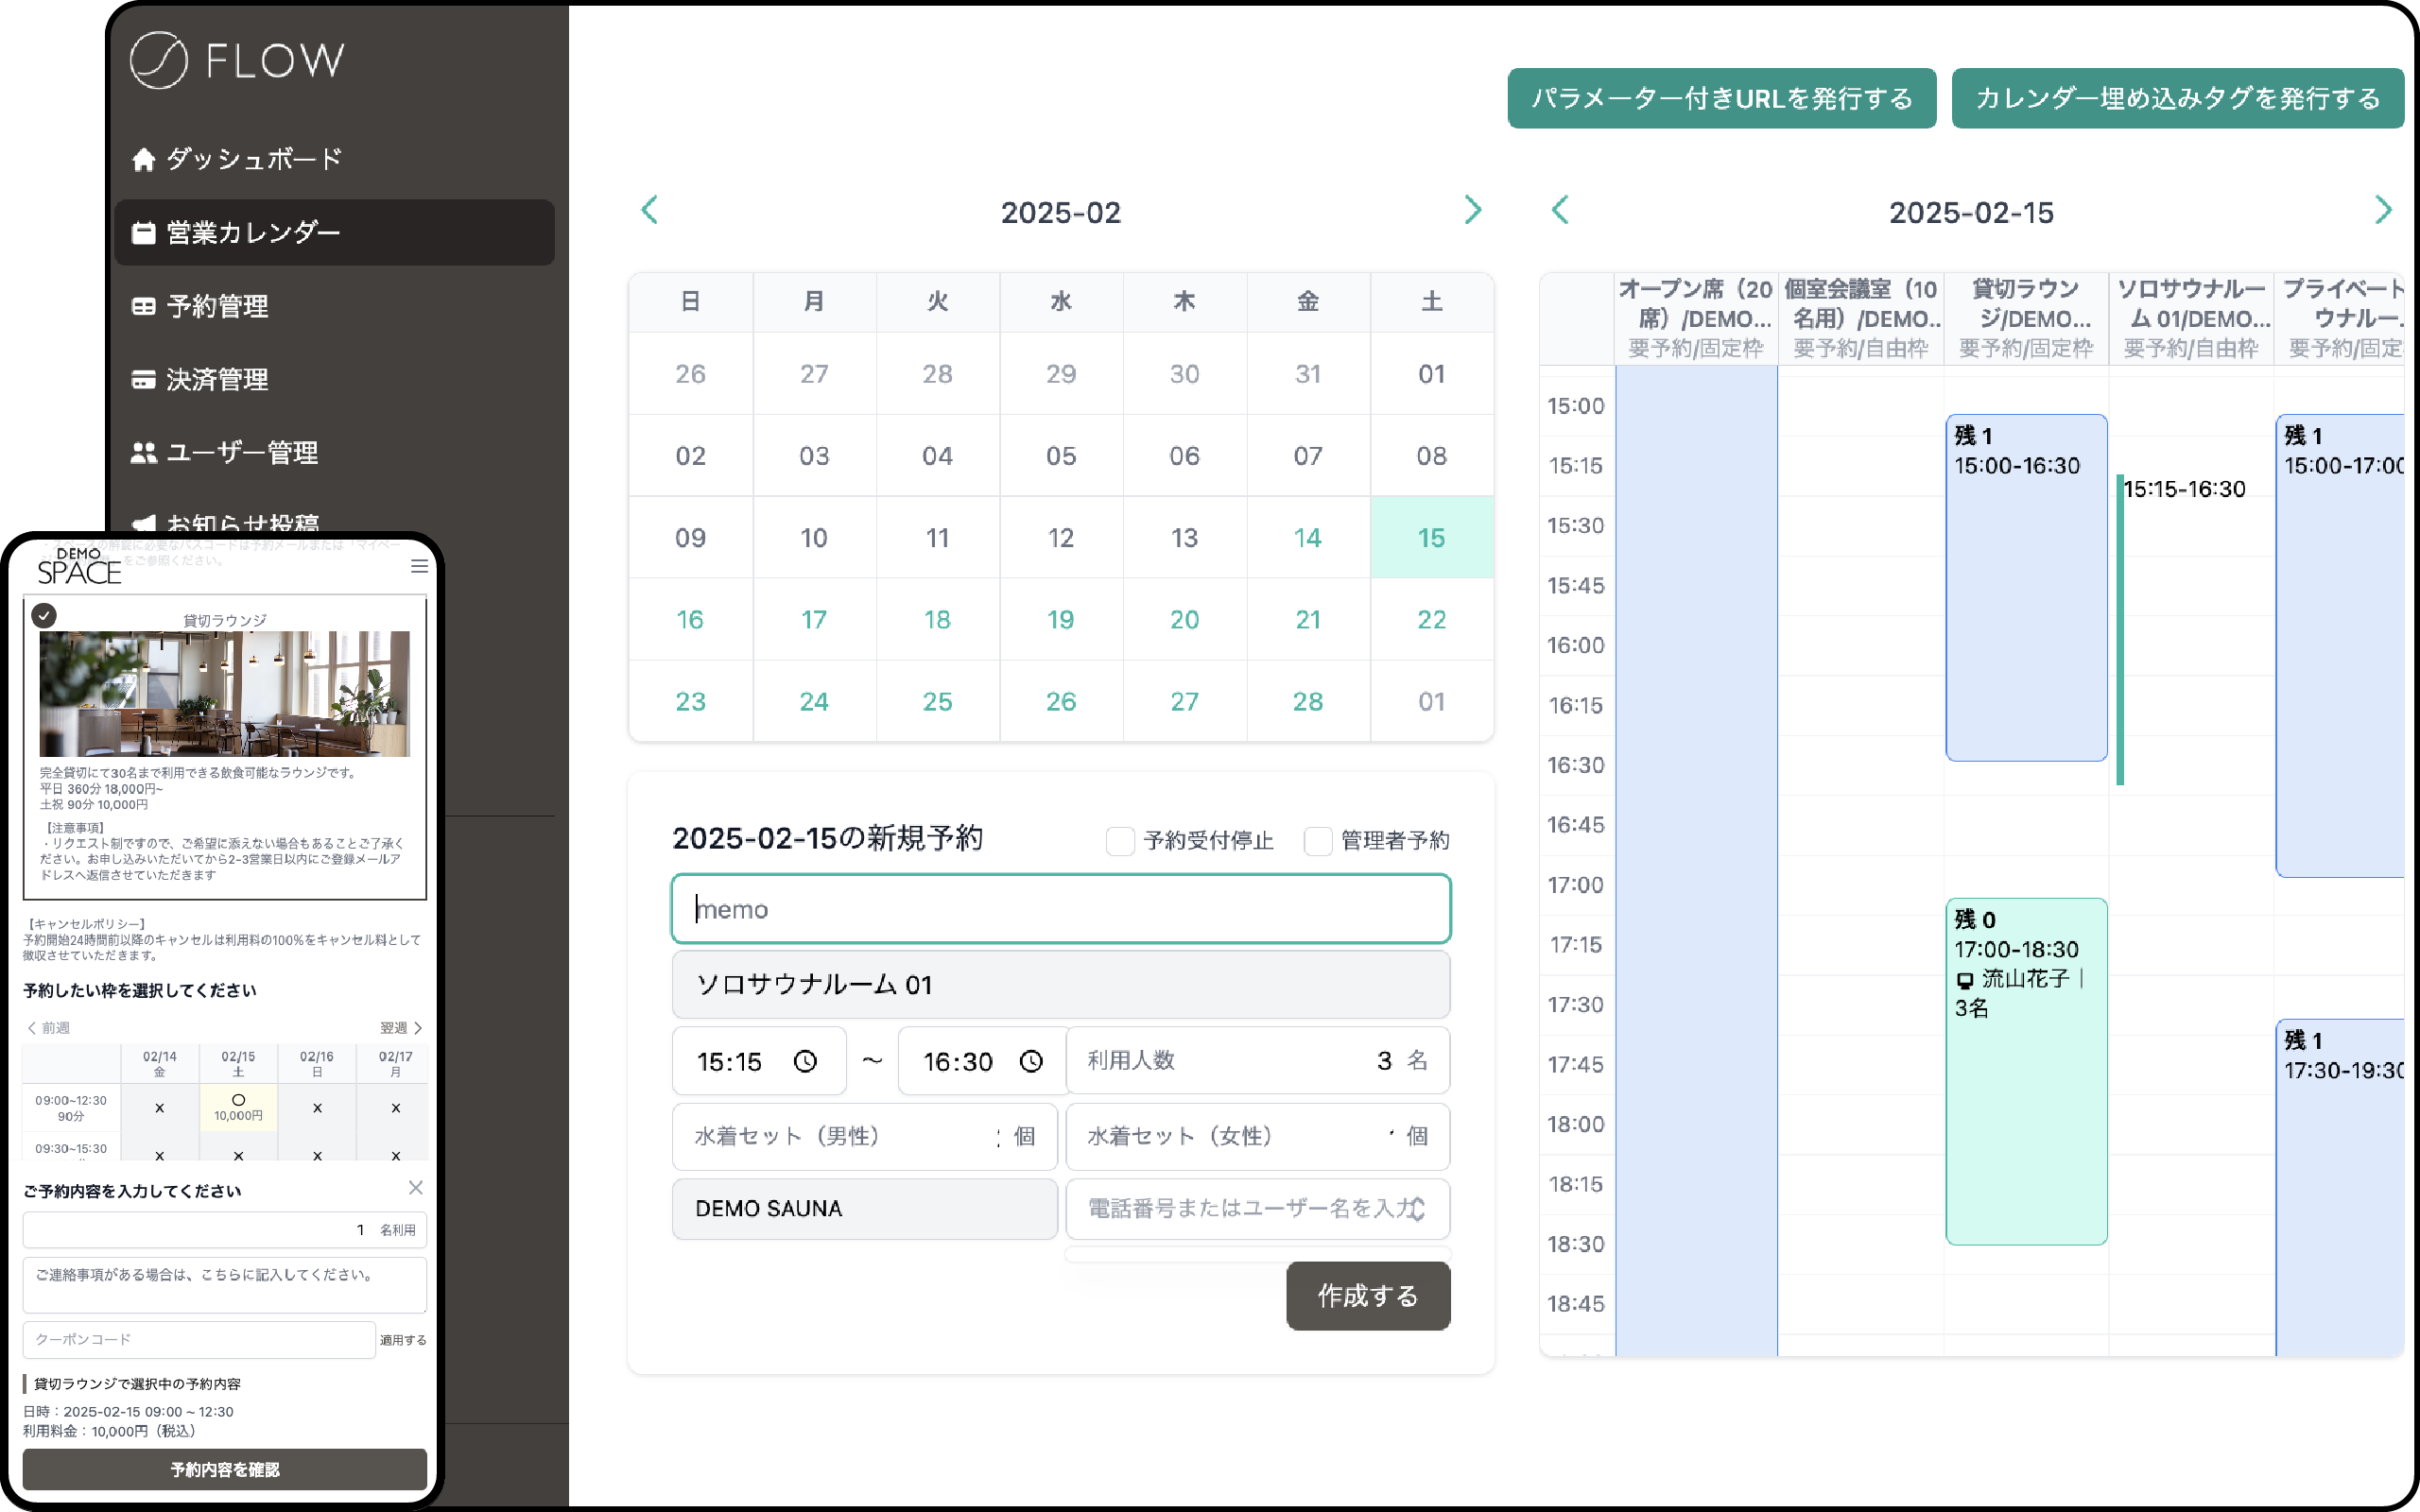Click the FLOW logo icon
Viewport: 2420px width, 1512px height.
pyautogui.click(x=158, y=60)
